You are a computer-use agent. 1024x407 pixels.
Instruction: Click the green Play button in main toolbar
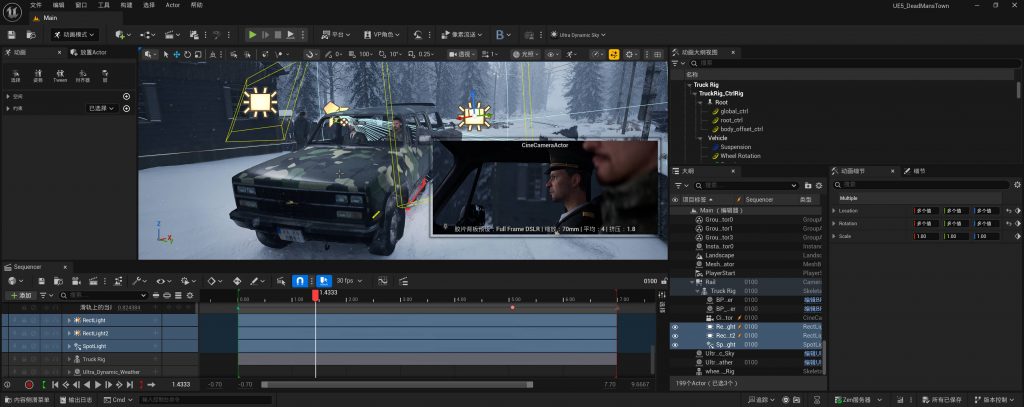point(253,34)
